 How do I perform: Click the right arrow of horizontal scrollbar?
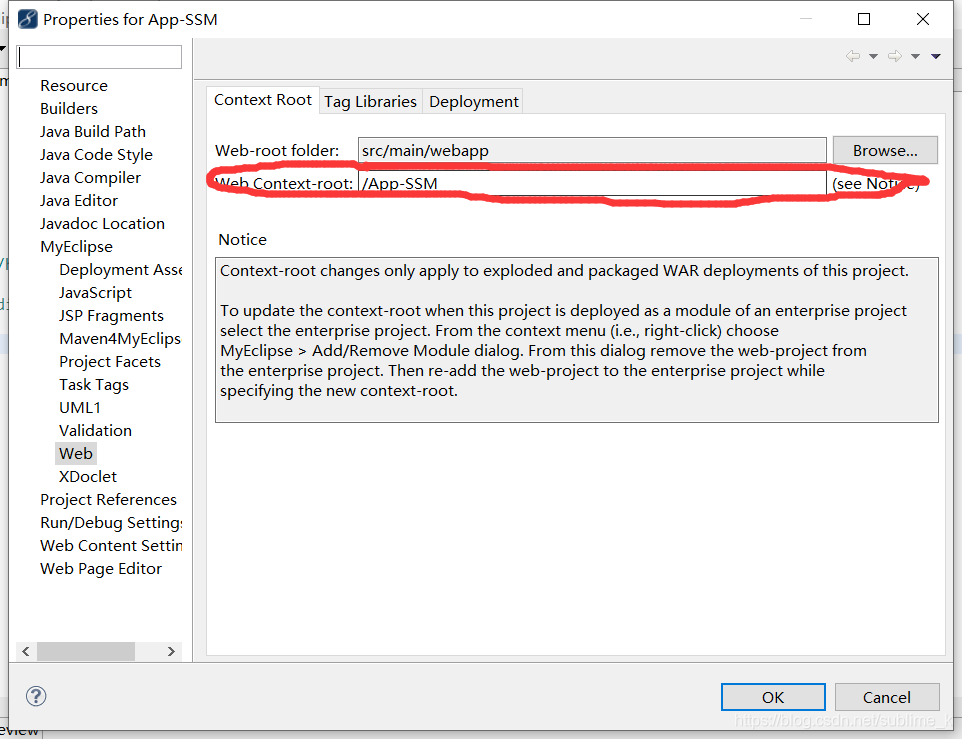[171, 651]
